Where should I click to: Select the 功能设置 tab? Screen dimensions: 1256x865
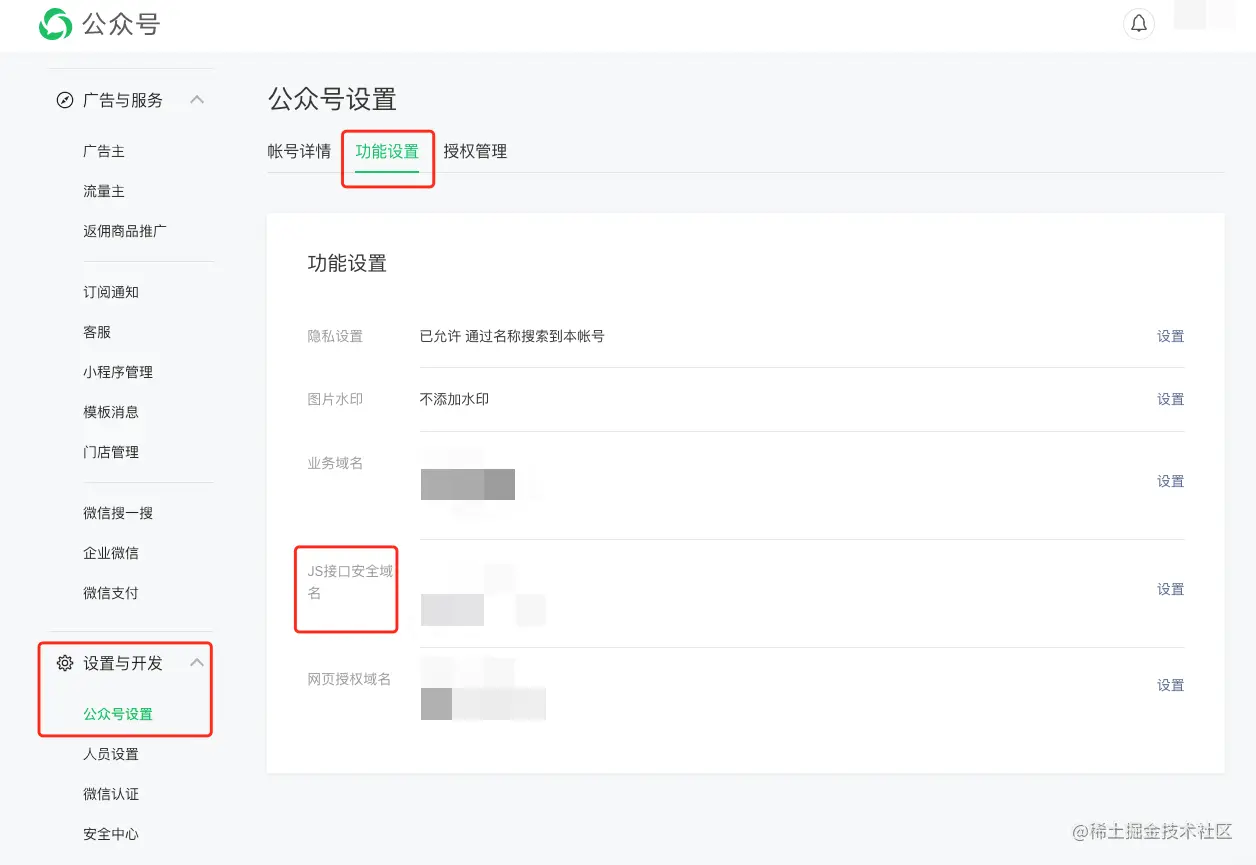point(387,151)
